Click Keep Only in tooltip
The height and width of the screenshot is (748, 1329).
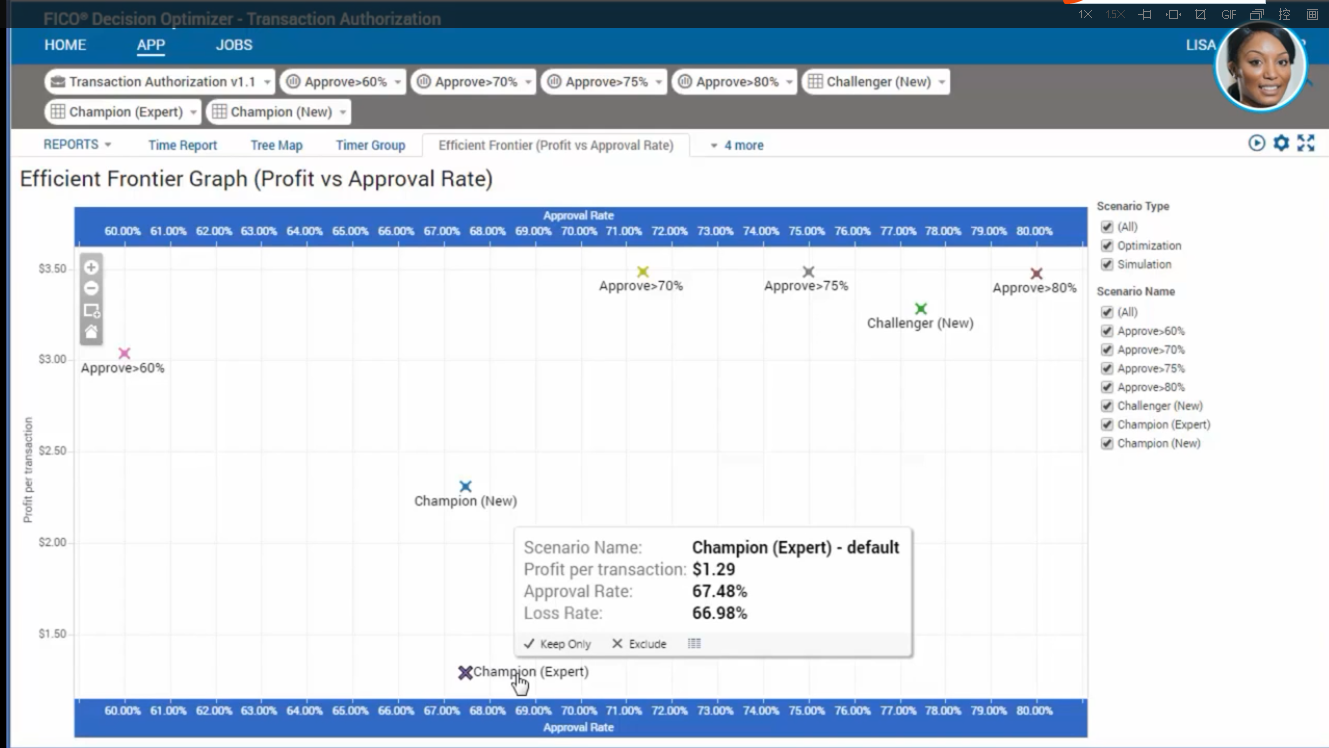pos(557,644)
